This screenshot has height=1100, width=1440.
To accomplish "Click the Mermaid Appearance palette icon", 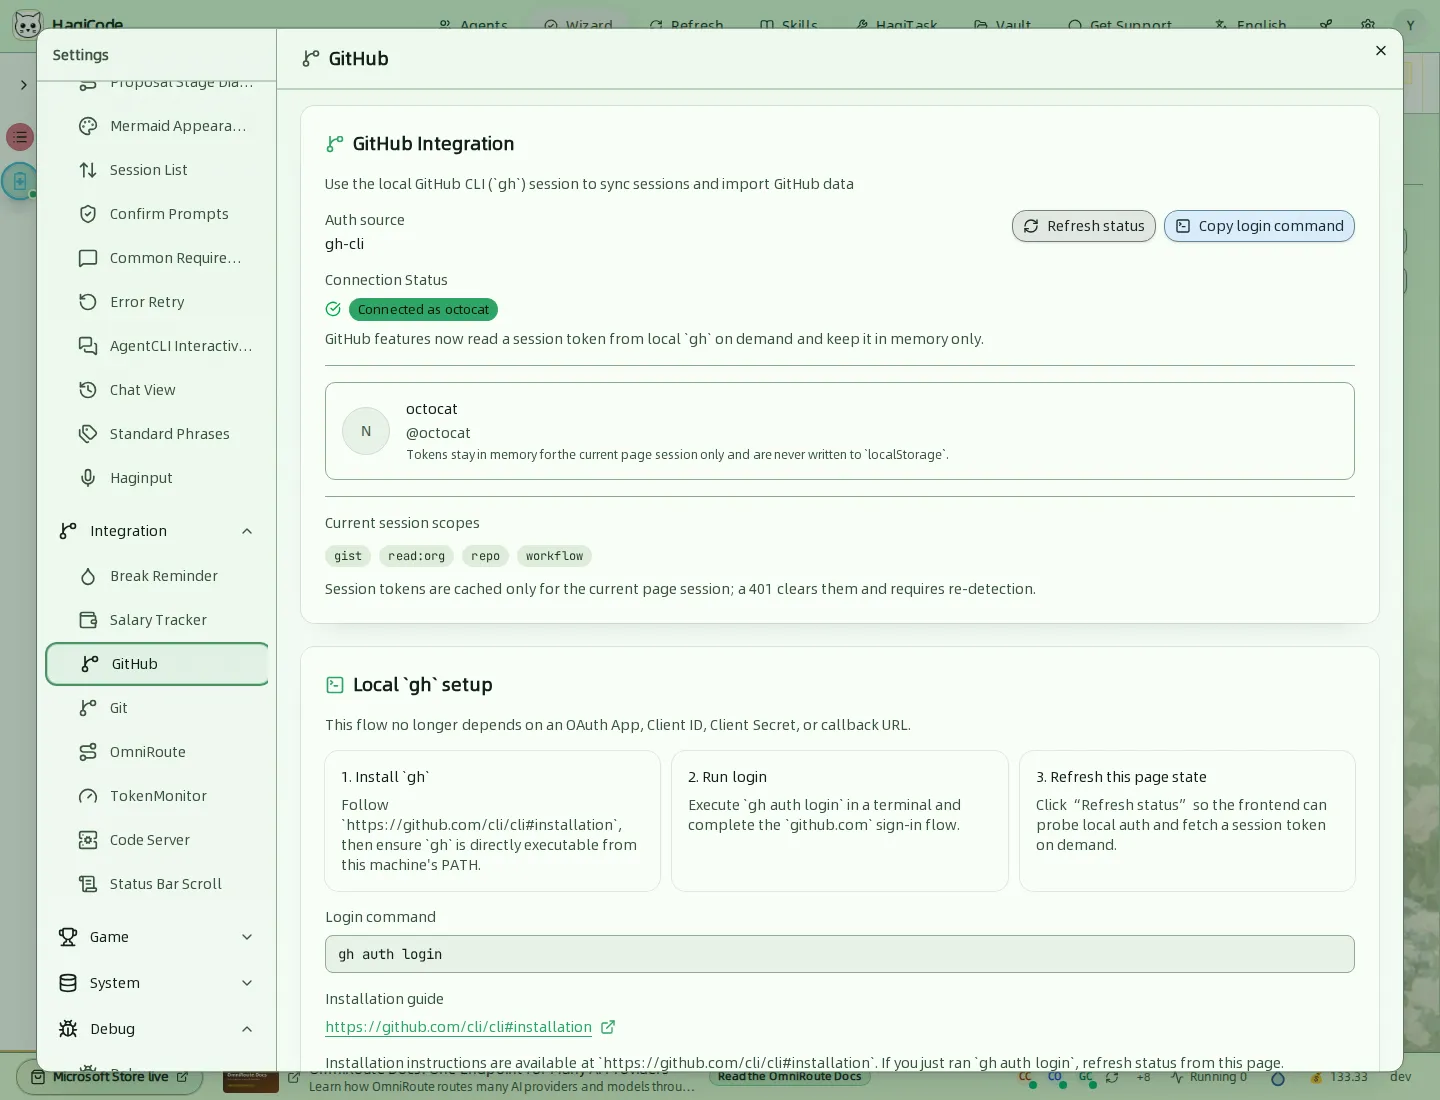I will [88, 126].
